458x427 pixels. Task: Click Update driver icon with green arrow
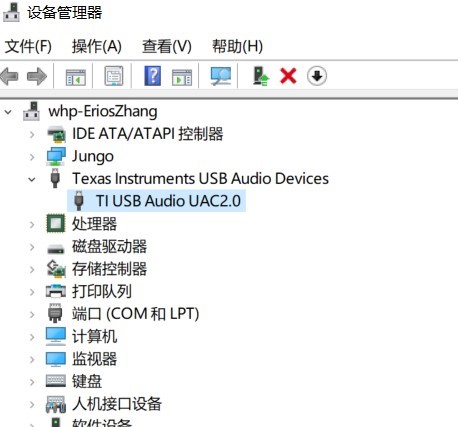[261, 76]
